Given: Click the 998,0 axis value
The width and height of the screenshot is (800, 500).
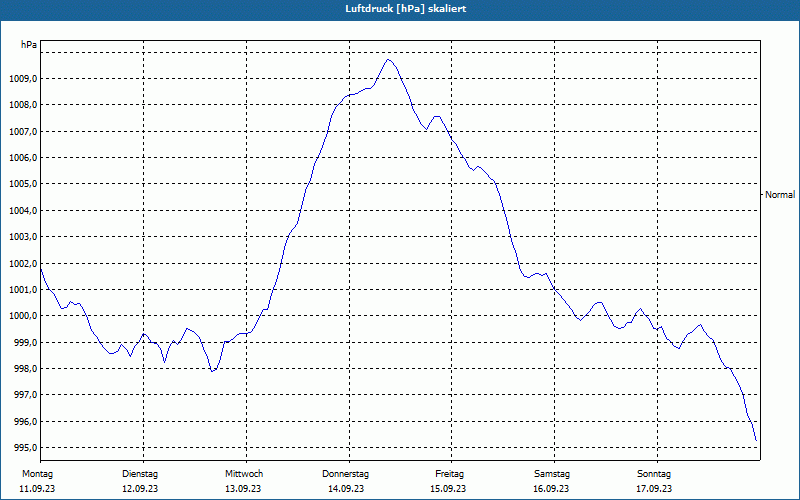Looking at the screenshot, I should (25, 369).
